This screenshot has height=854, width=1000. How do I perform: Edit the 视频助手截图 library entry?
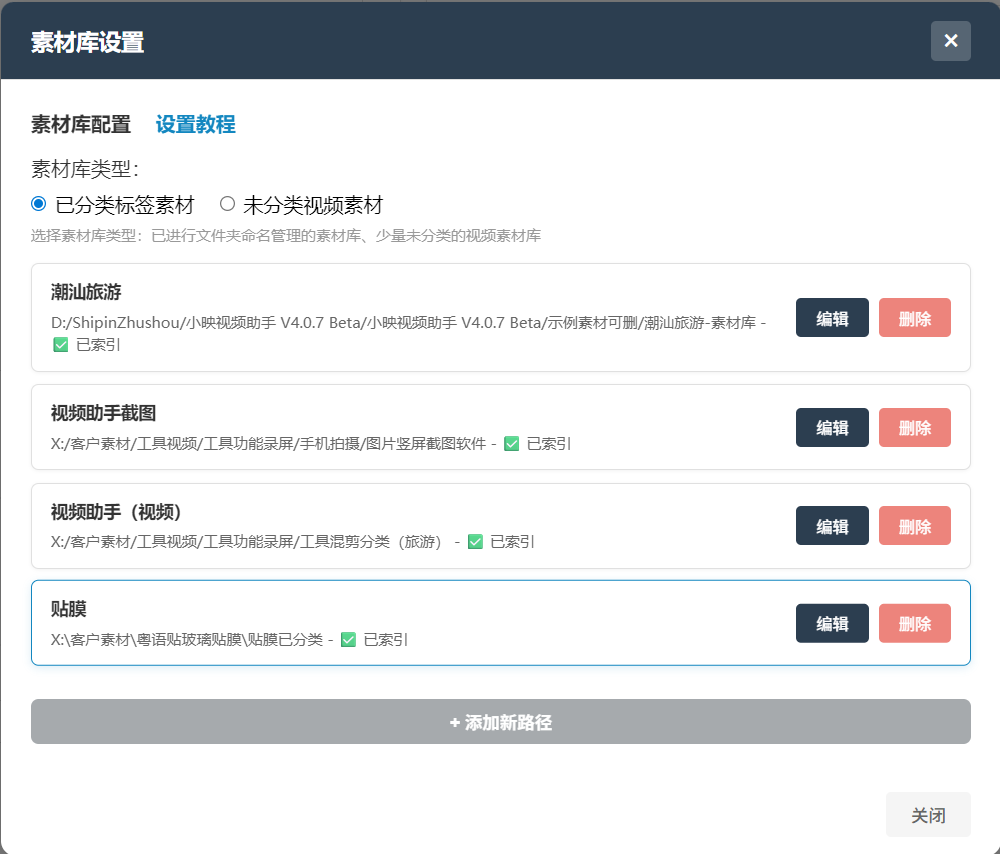coord(832,427)
